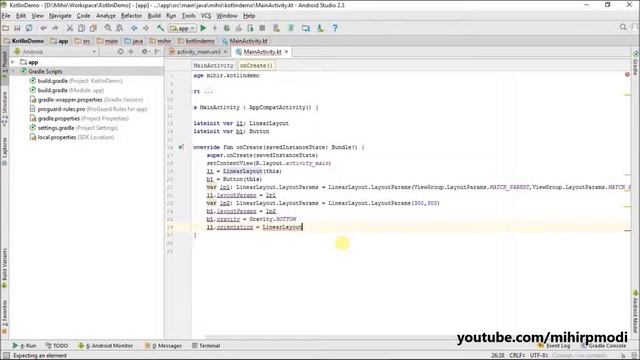This screenshot has width=640, height=360.
Task: Select build.gradle (Module: app) file
Action: [x=67, y=90]
